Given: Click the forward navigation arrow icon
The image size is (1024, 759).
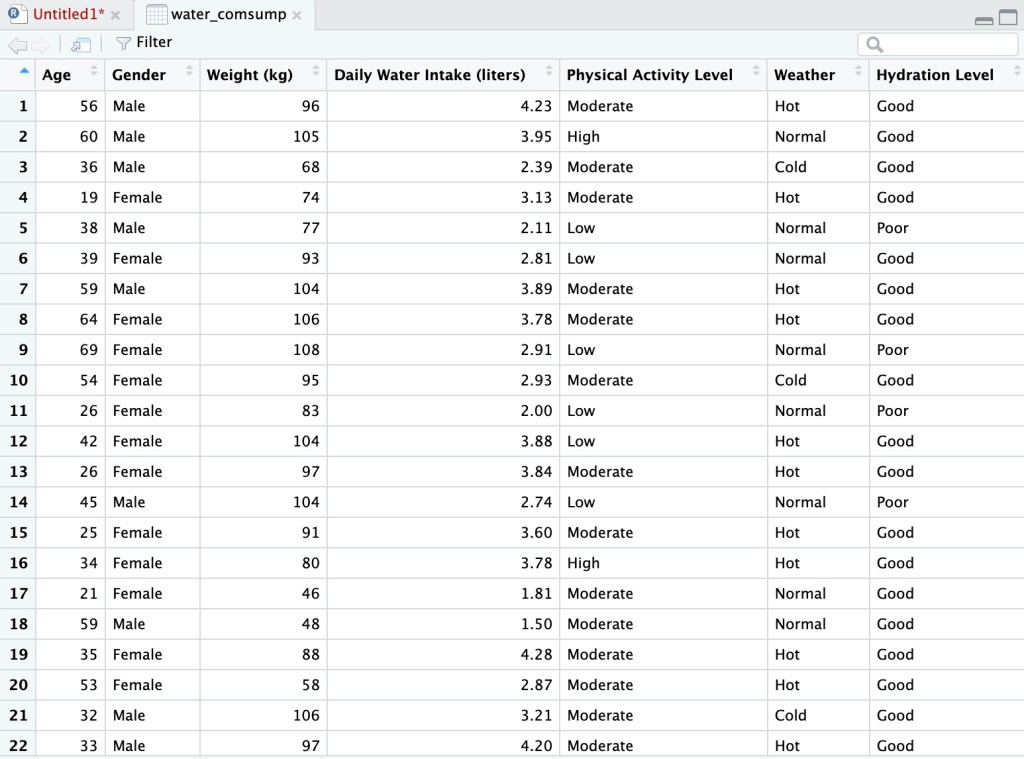Looking at the screenshot, I should [x=40, y=44].
